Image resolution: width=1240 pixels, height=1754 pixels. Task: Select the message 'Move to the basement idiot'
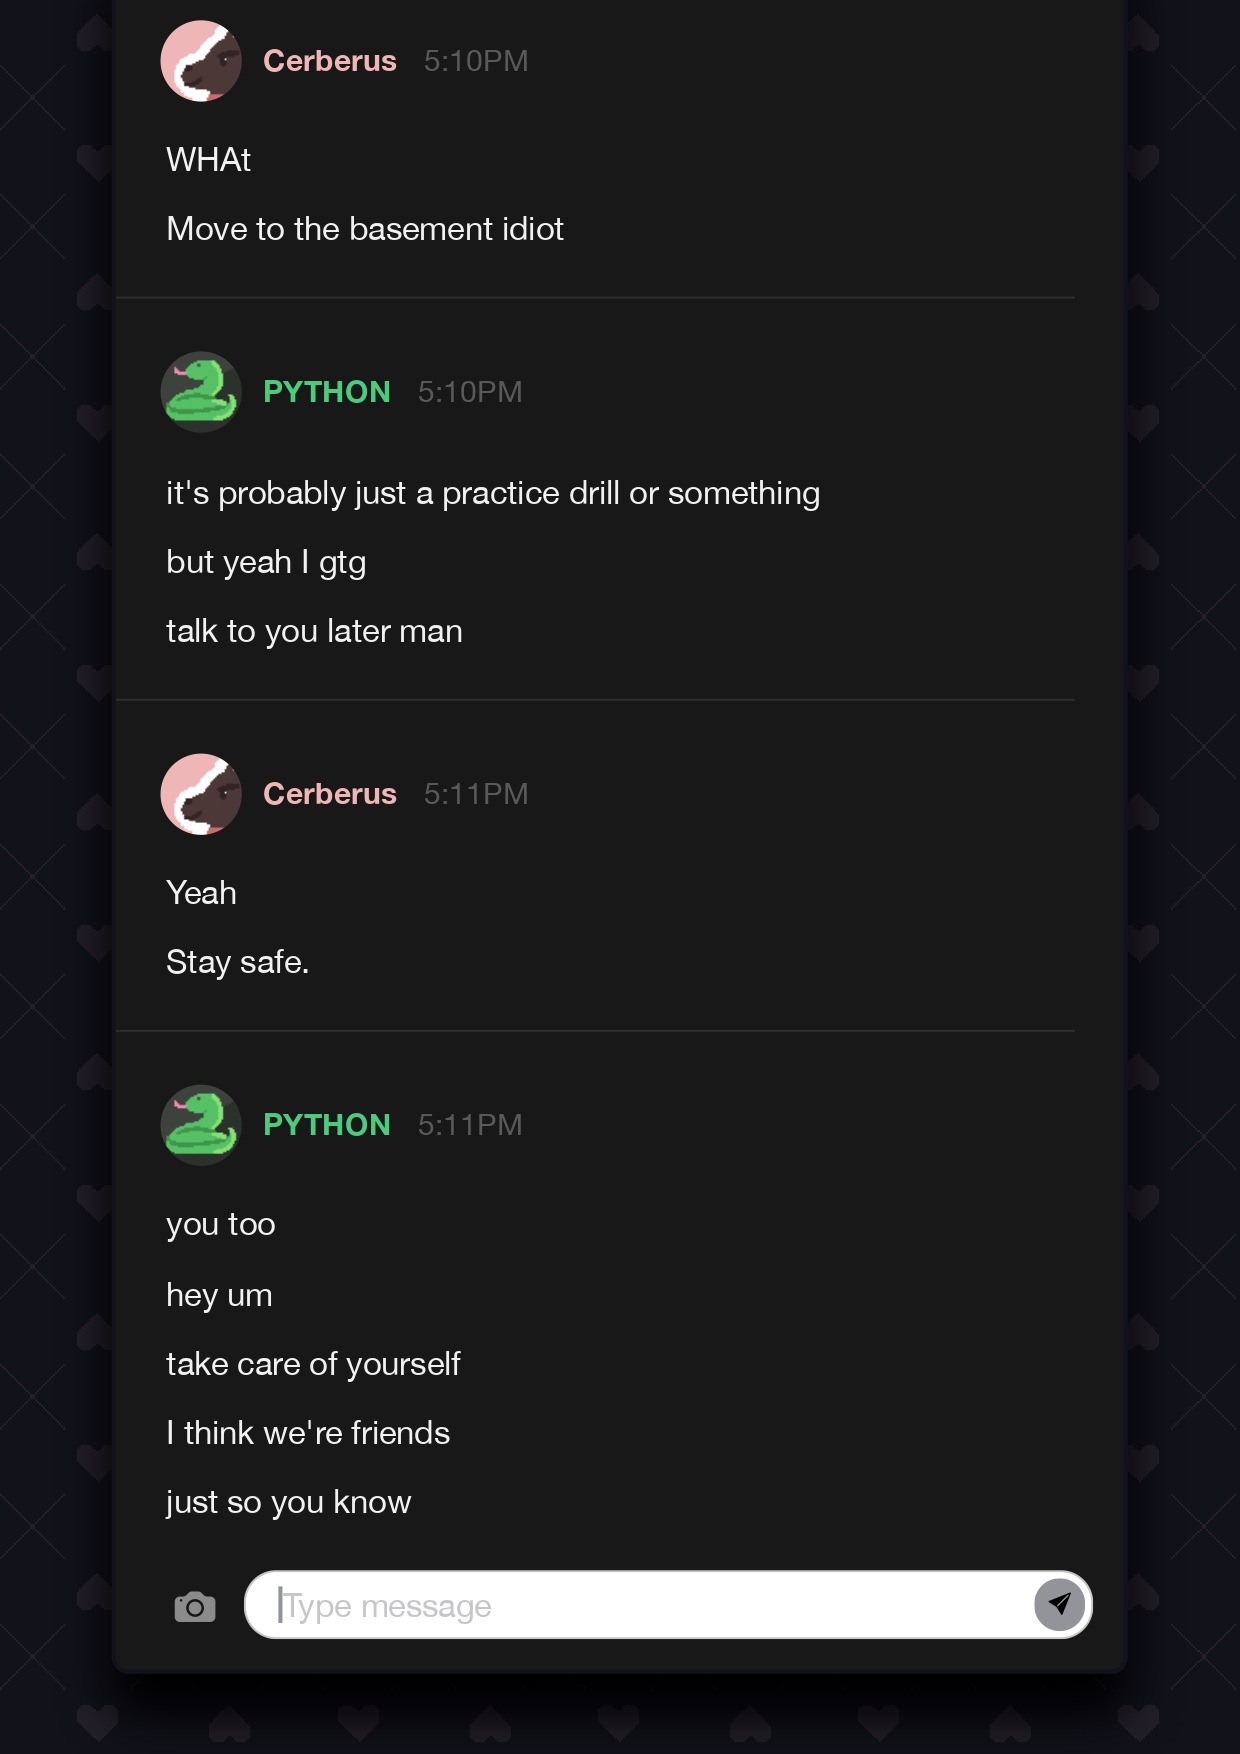[365, 229]
